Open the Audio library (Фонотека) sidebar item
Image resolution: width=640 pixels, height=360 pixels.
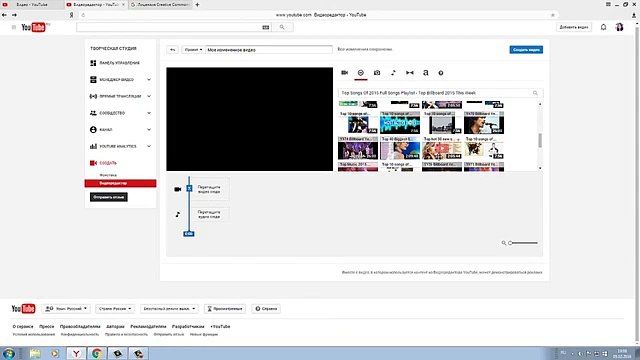tap(108, 175)
